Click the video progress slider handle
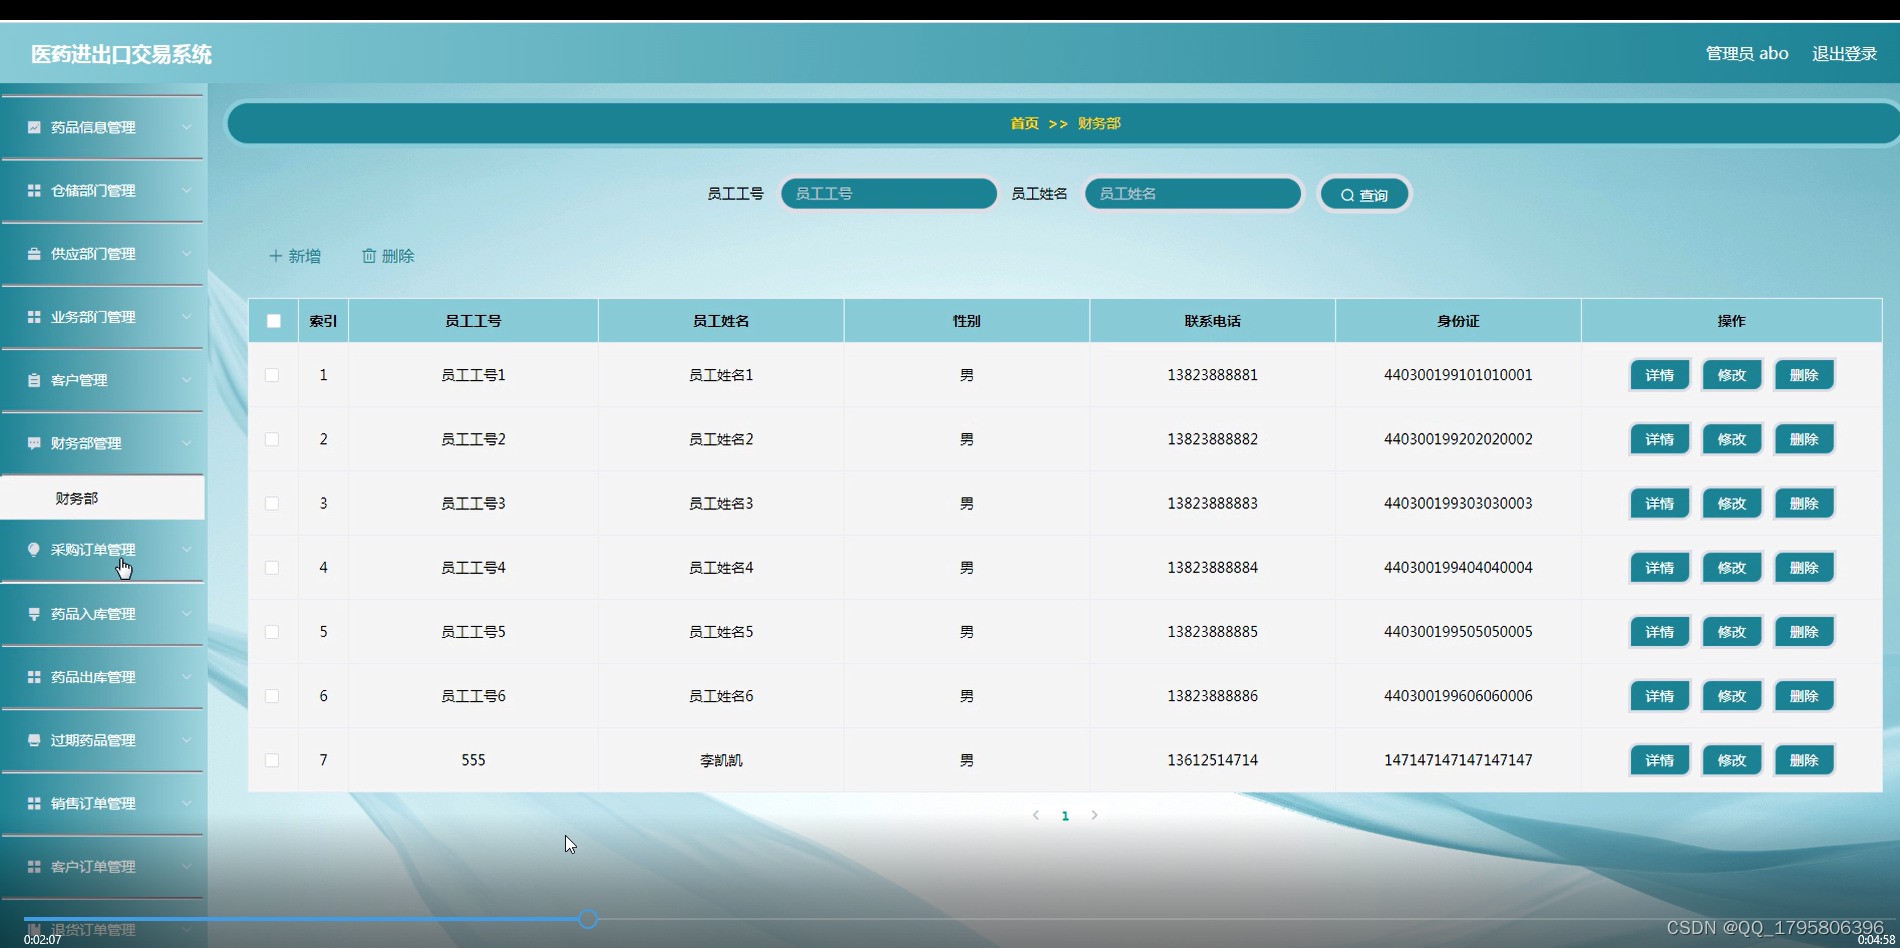Viewport: 1900px width, 948px height. click(x=588, y=919)
